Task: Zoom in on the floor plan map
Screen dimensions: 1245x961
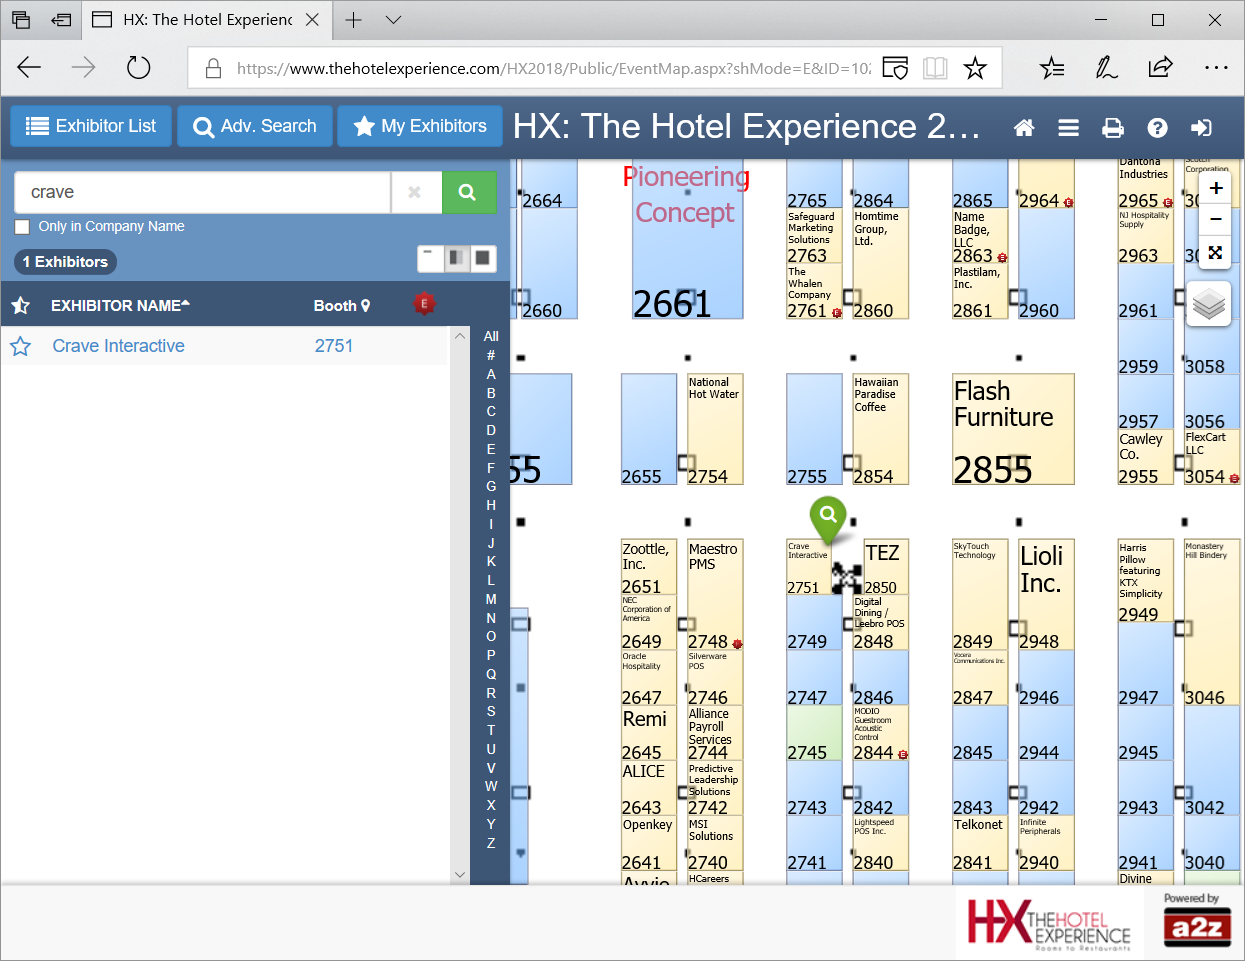Action: tap(1216, 188)
